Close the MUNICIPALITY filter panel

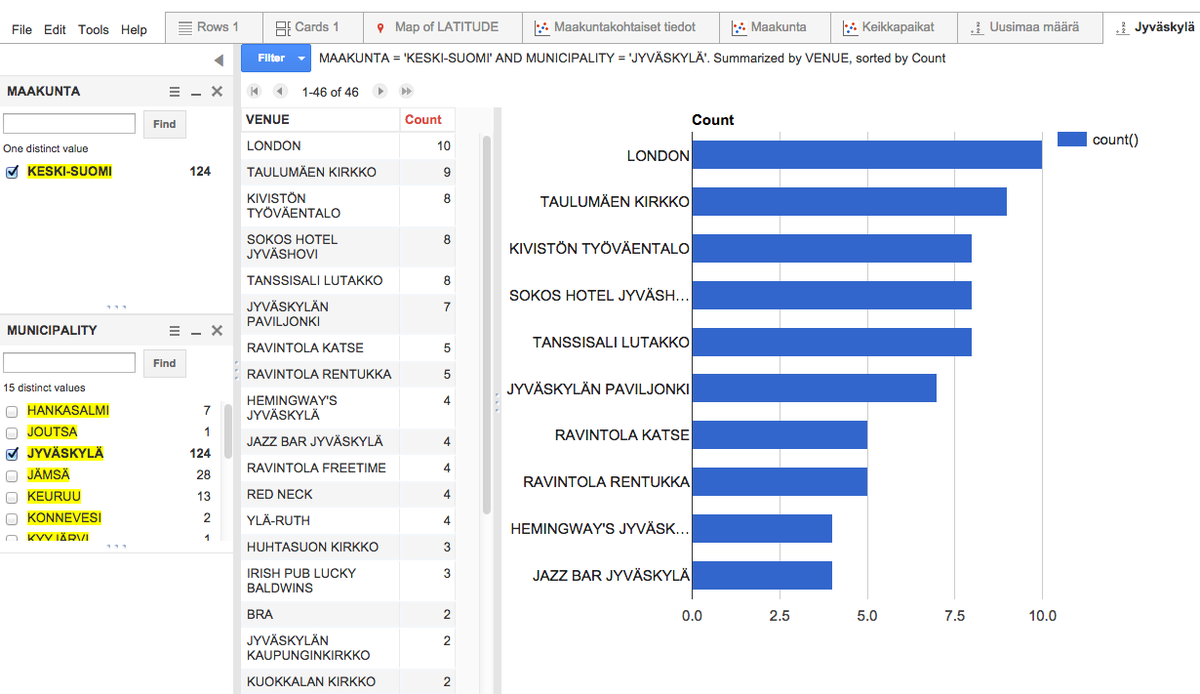coord(217,331)
